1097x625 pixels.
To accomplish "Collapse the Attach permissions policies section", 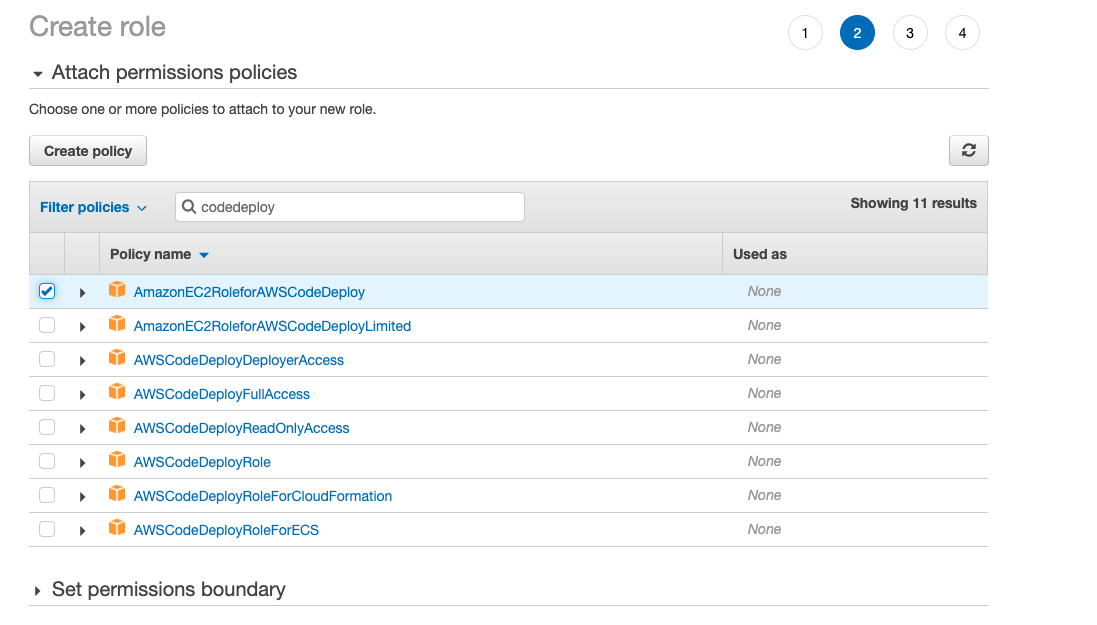I will 38,73.
